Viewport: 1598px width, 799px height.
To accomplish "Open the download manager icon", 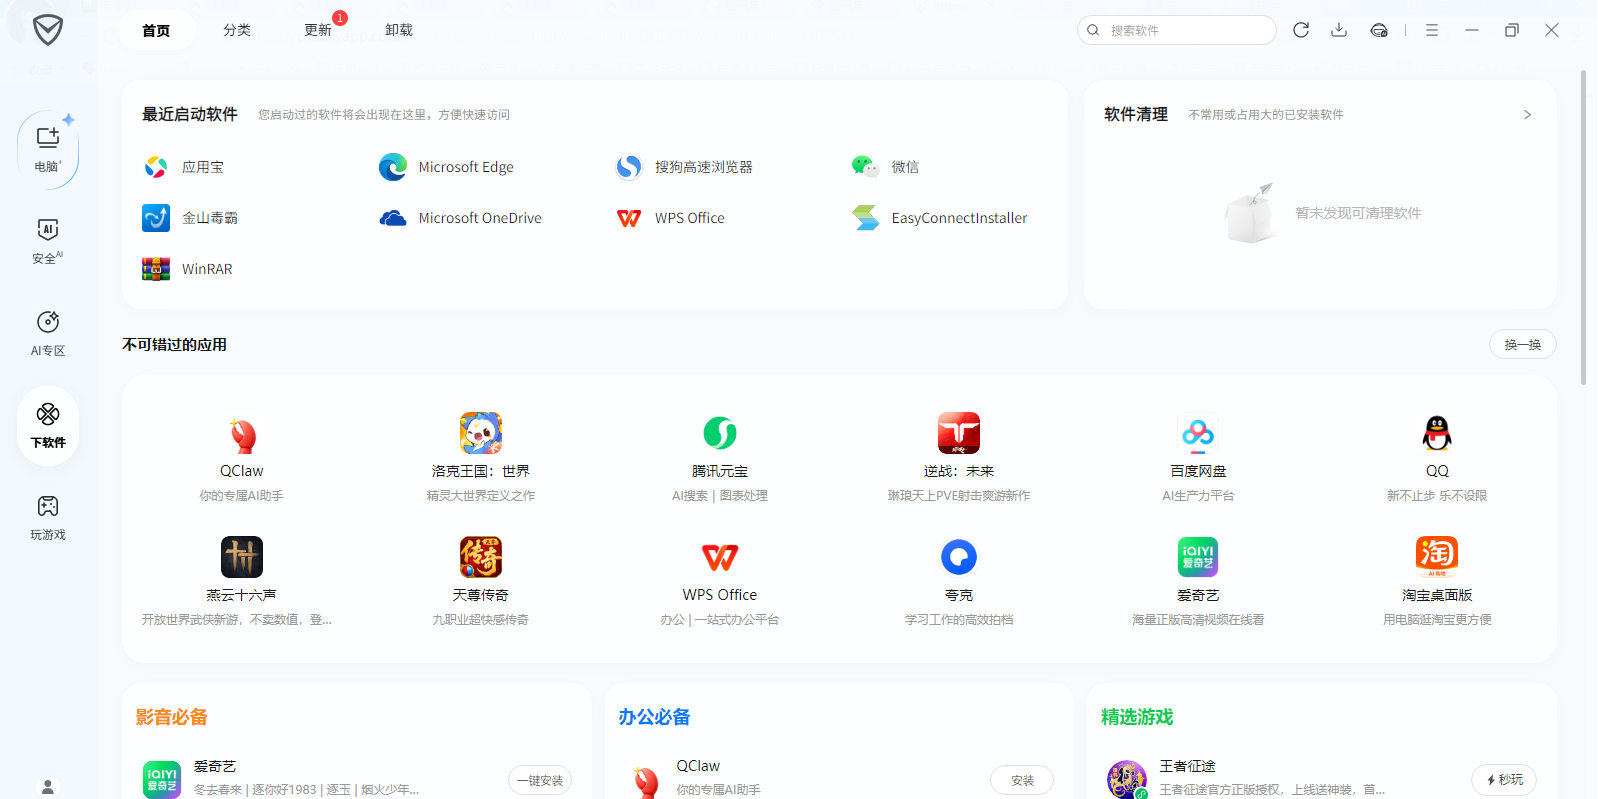I will 1339,30.
